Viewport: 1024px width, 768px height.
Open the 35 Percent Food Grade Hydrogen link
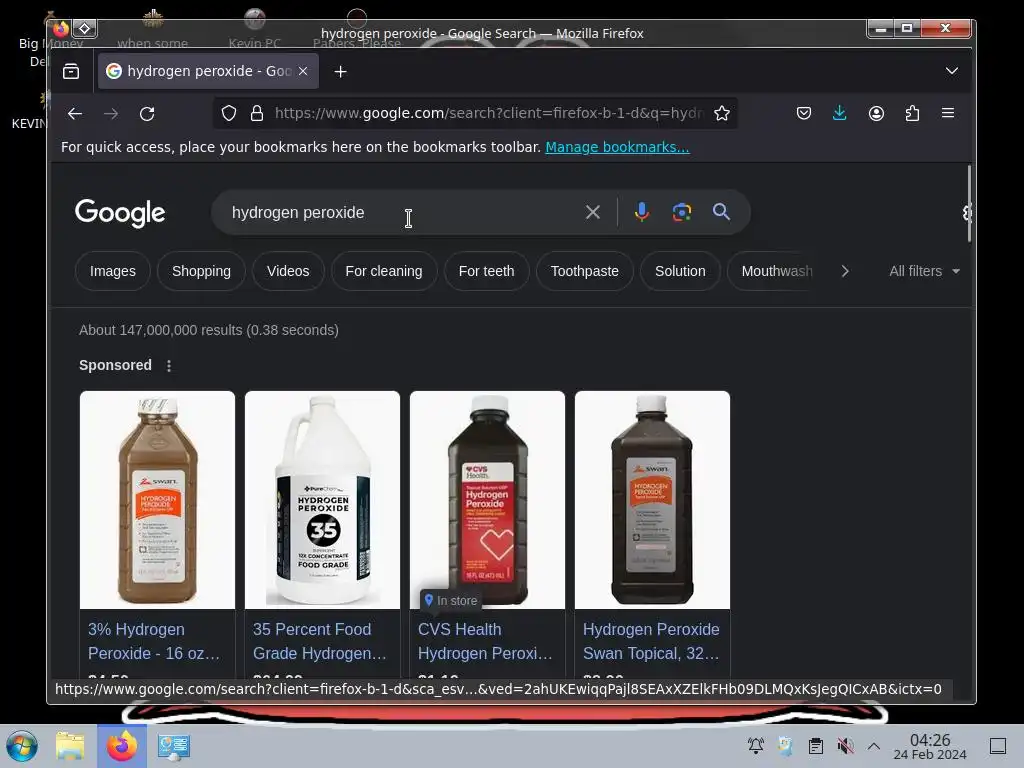pos(319,641)
